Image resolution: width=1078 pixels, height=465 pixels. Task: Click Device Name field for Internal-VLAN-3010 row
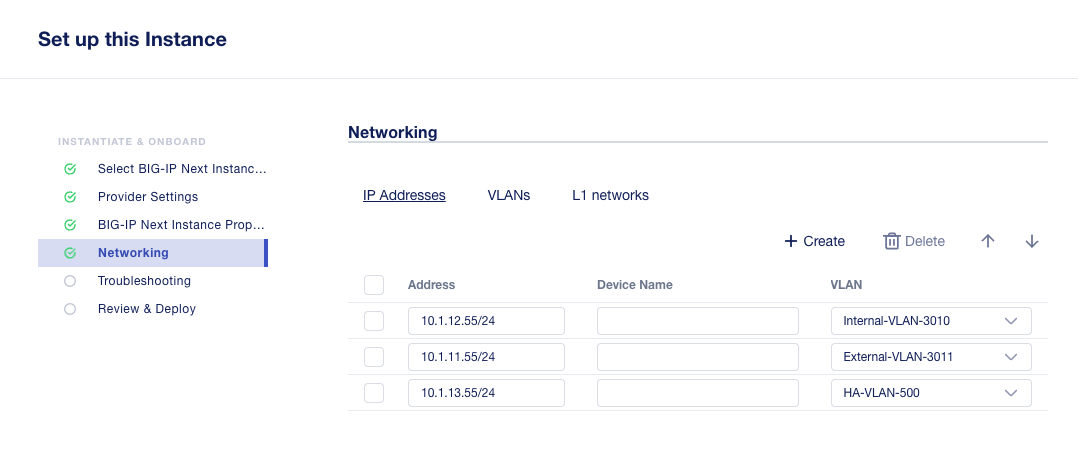[698, 321]
